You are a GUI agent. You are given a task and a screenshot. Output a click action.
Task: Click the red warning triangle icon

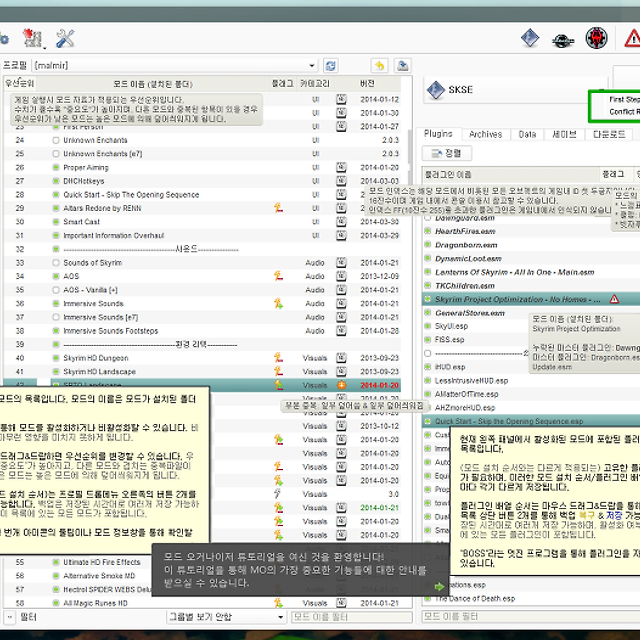click(x=632, y=39)
